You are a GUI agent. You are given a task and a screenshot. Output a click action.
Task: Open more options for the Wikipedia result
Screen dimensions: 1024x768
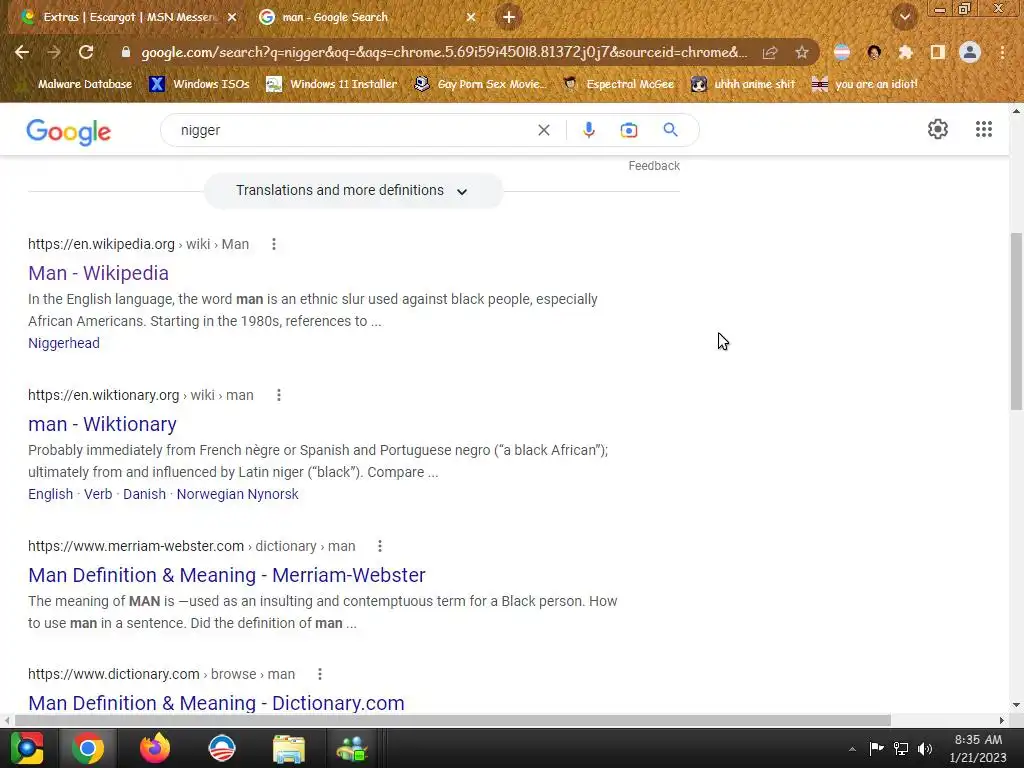(x=274, y=244)
